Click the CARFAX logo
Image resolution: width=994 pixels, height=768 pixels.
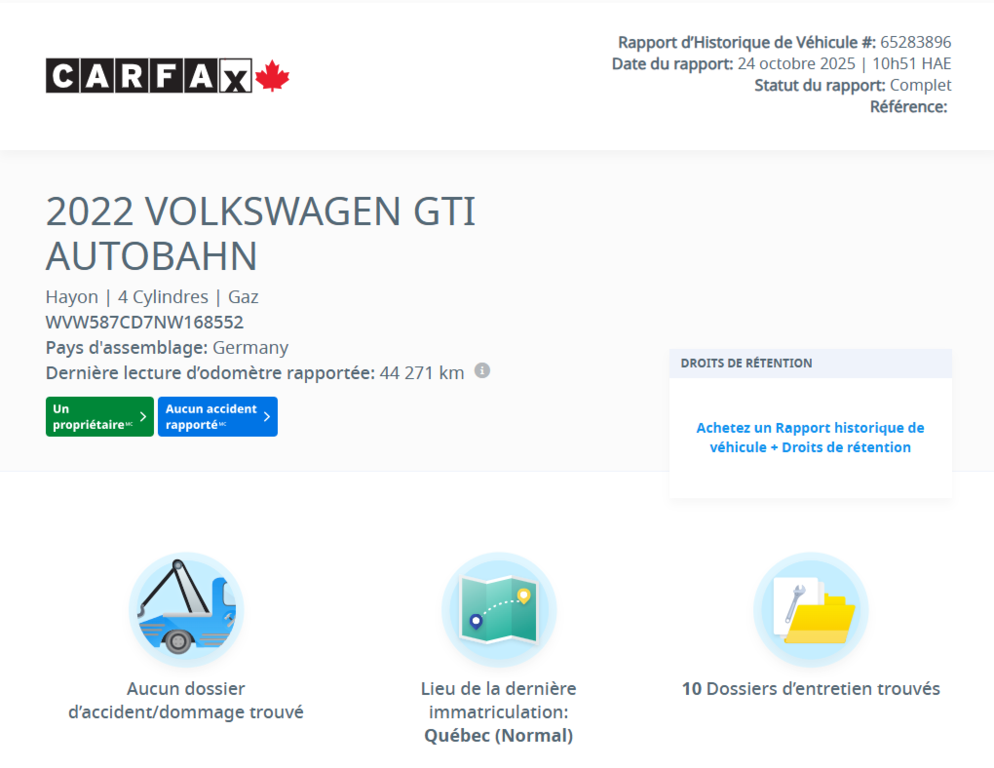coord(146,76)
